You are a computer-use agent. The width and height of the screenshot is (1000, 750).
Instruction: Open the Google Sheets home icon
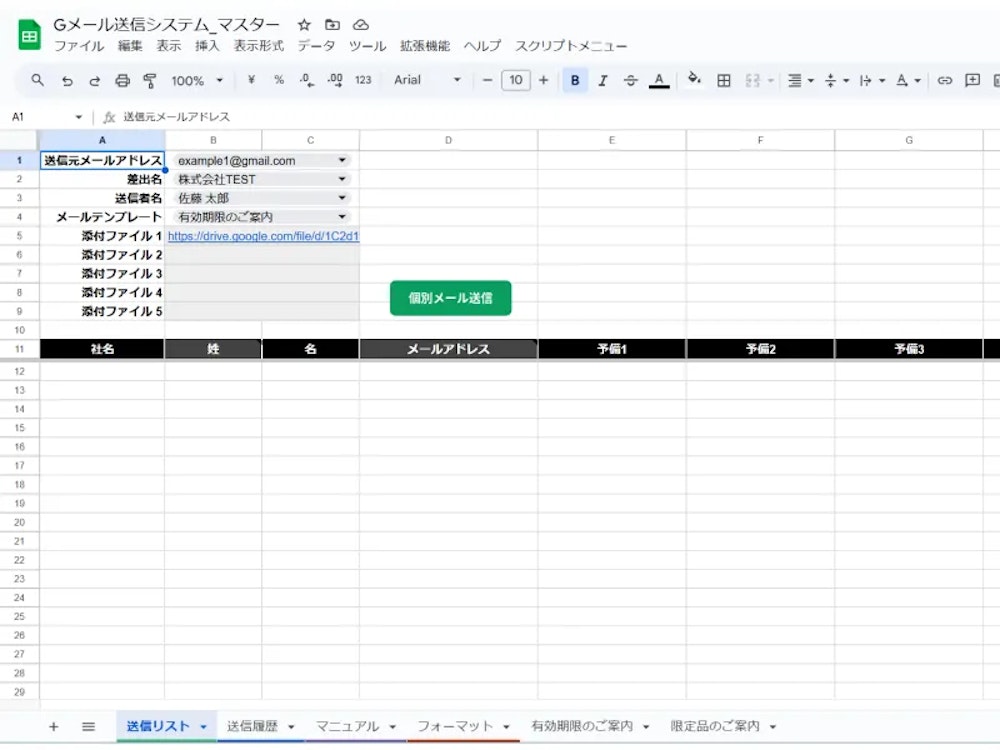pos(29,35)
